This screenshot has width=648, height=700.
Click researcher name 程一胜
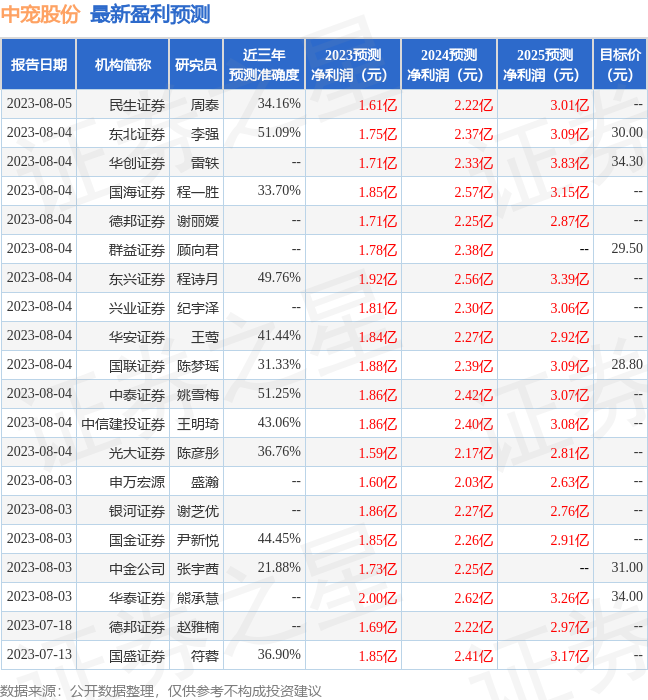[198, 192]
